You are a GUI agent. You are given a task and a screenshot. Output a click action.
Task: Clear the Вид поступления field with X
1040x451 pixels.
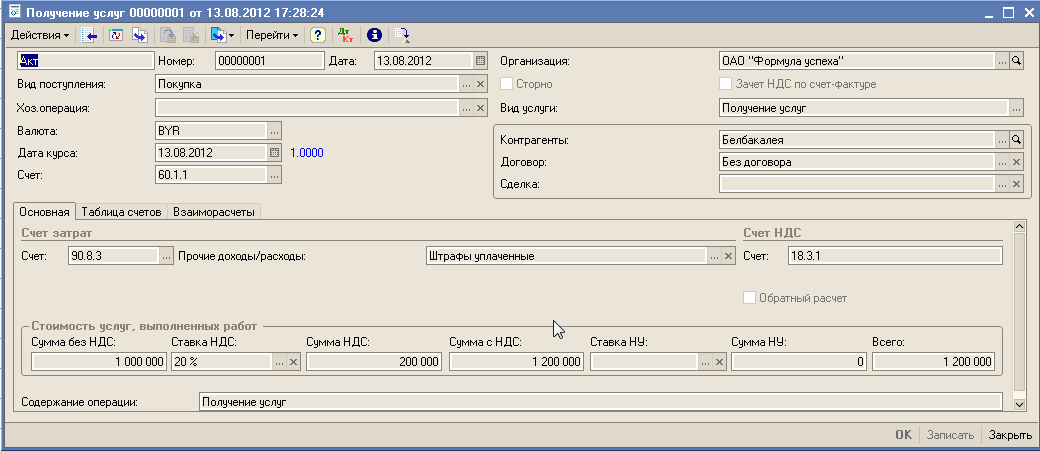(x=480, y=84)
